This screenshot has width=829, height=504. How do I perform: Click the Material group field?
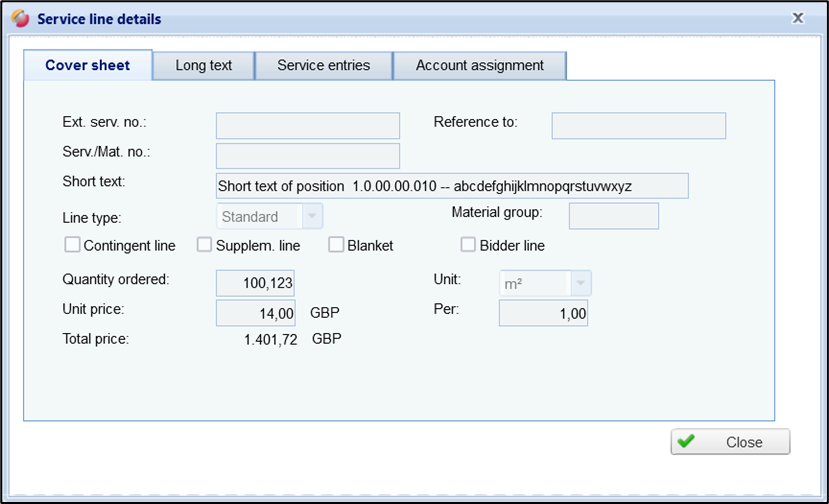[613, 216]
